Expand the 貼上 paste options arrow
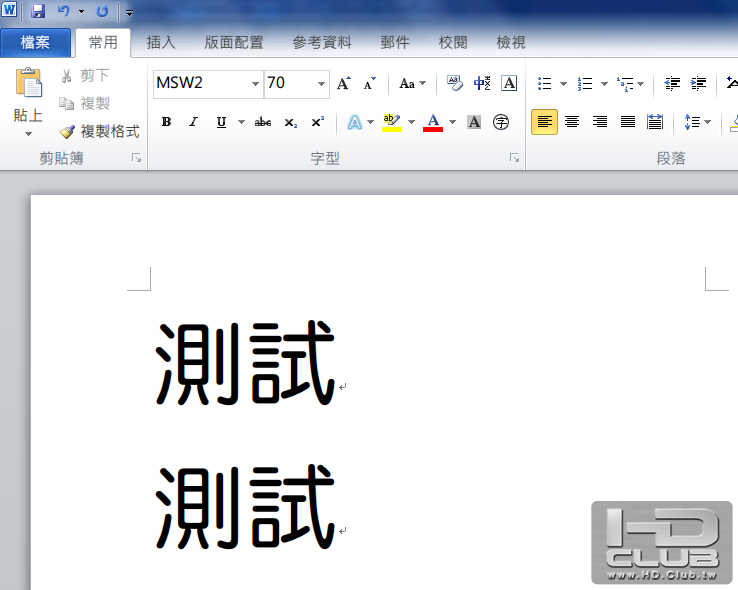 coord(28,134)
